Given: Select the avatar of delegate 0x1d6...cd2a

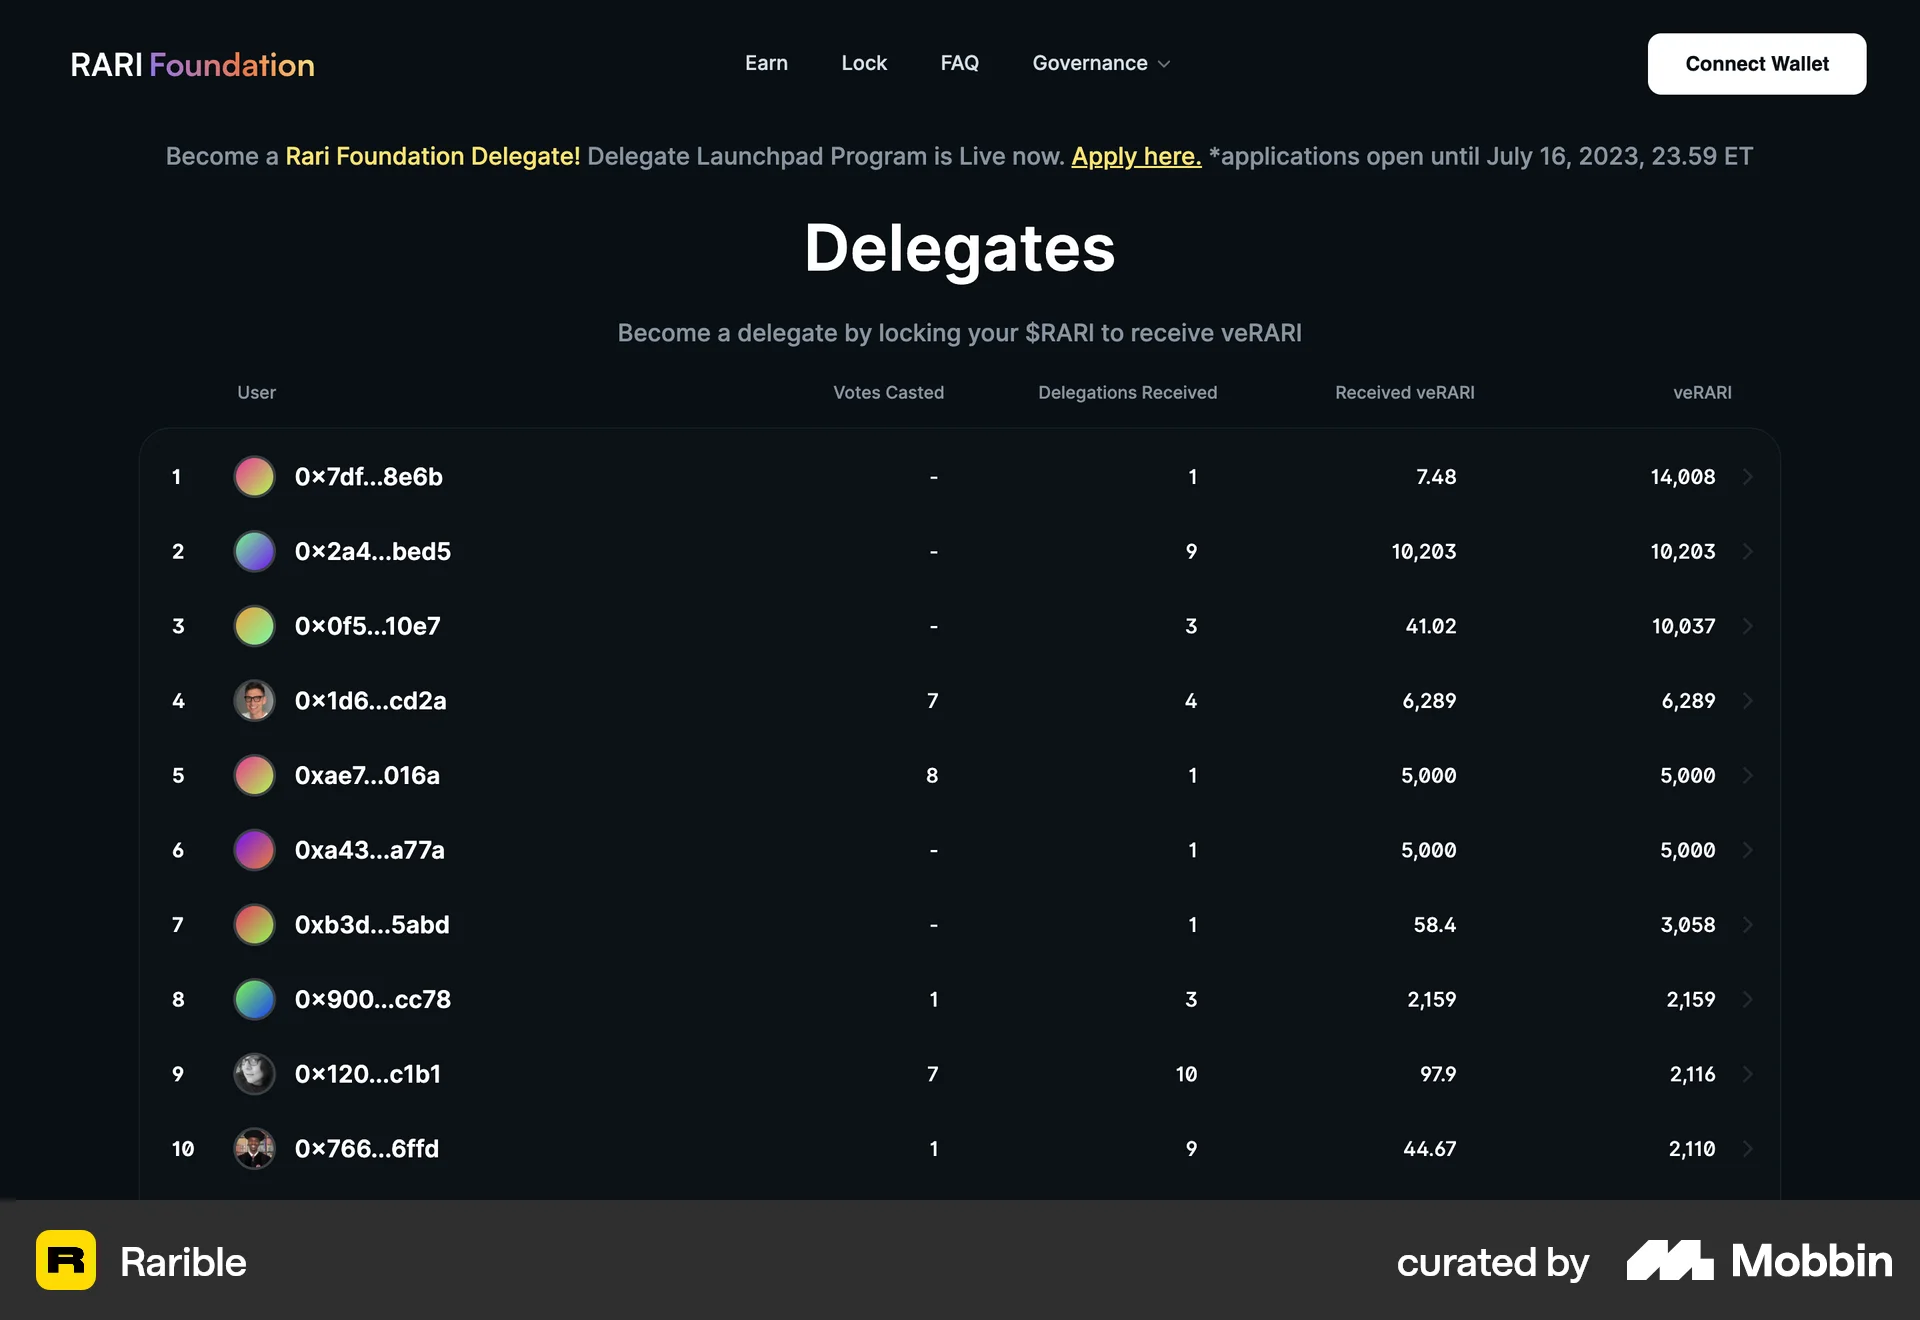Looking at the screenshot, I should (x=254, y=700).
